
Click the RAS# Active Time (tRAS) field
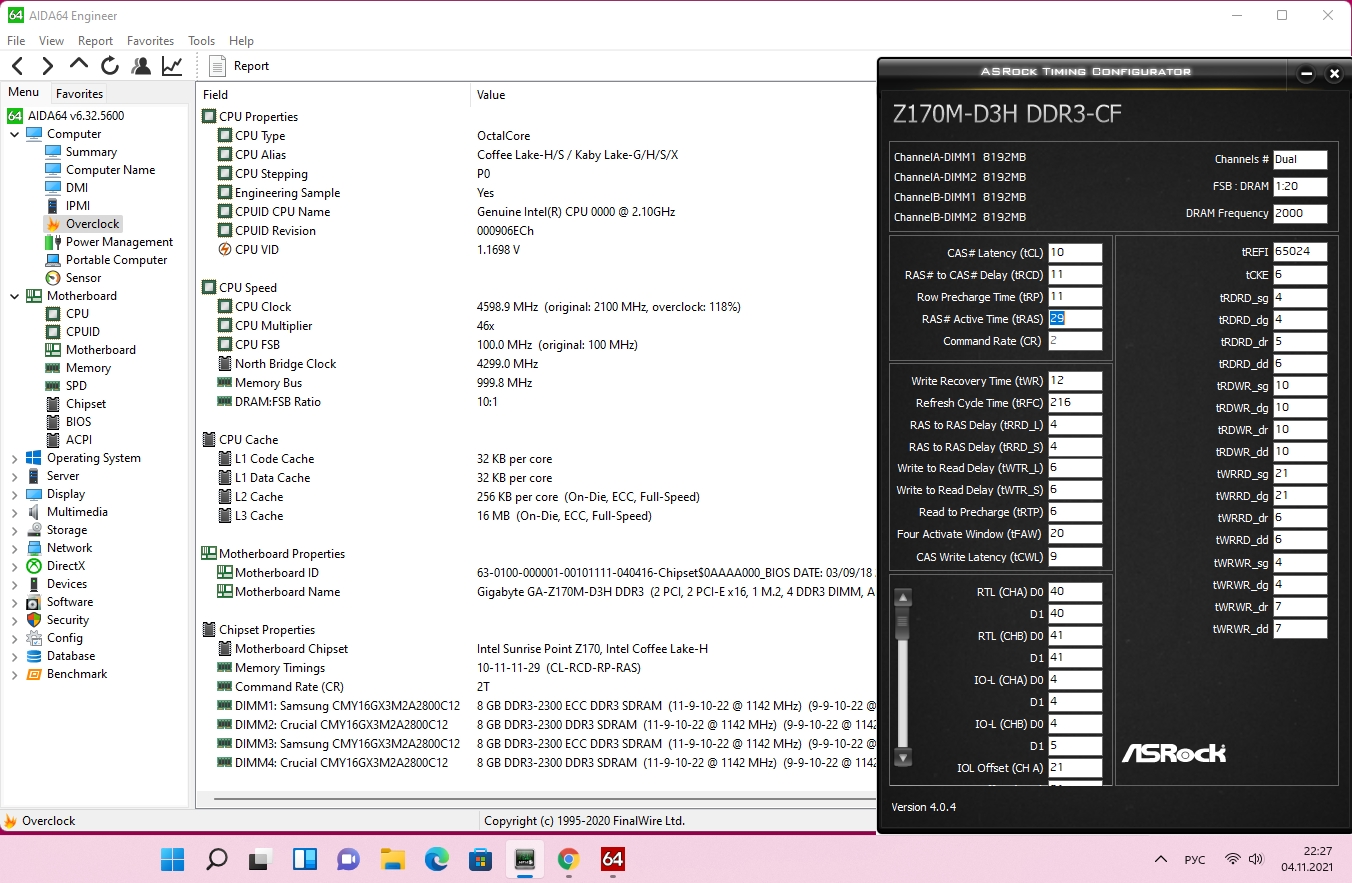1075,319
